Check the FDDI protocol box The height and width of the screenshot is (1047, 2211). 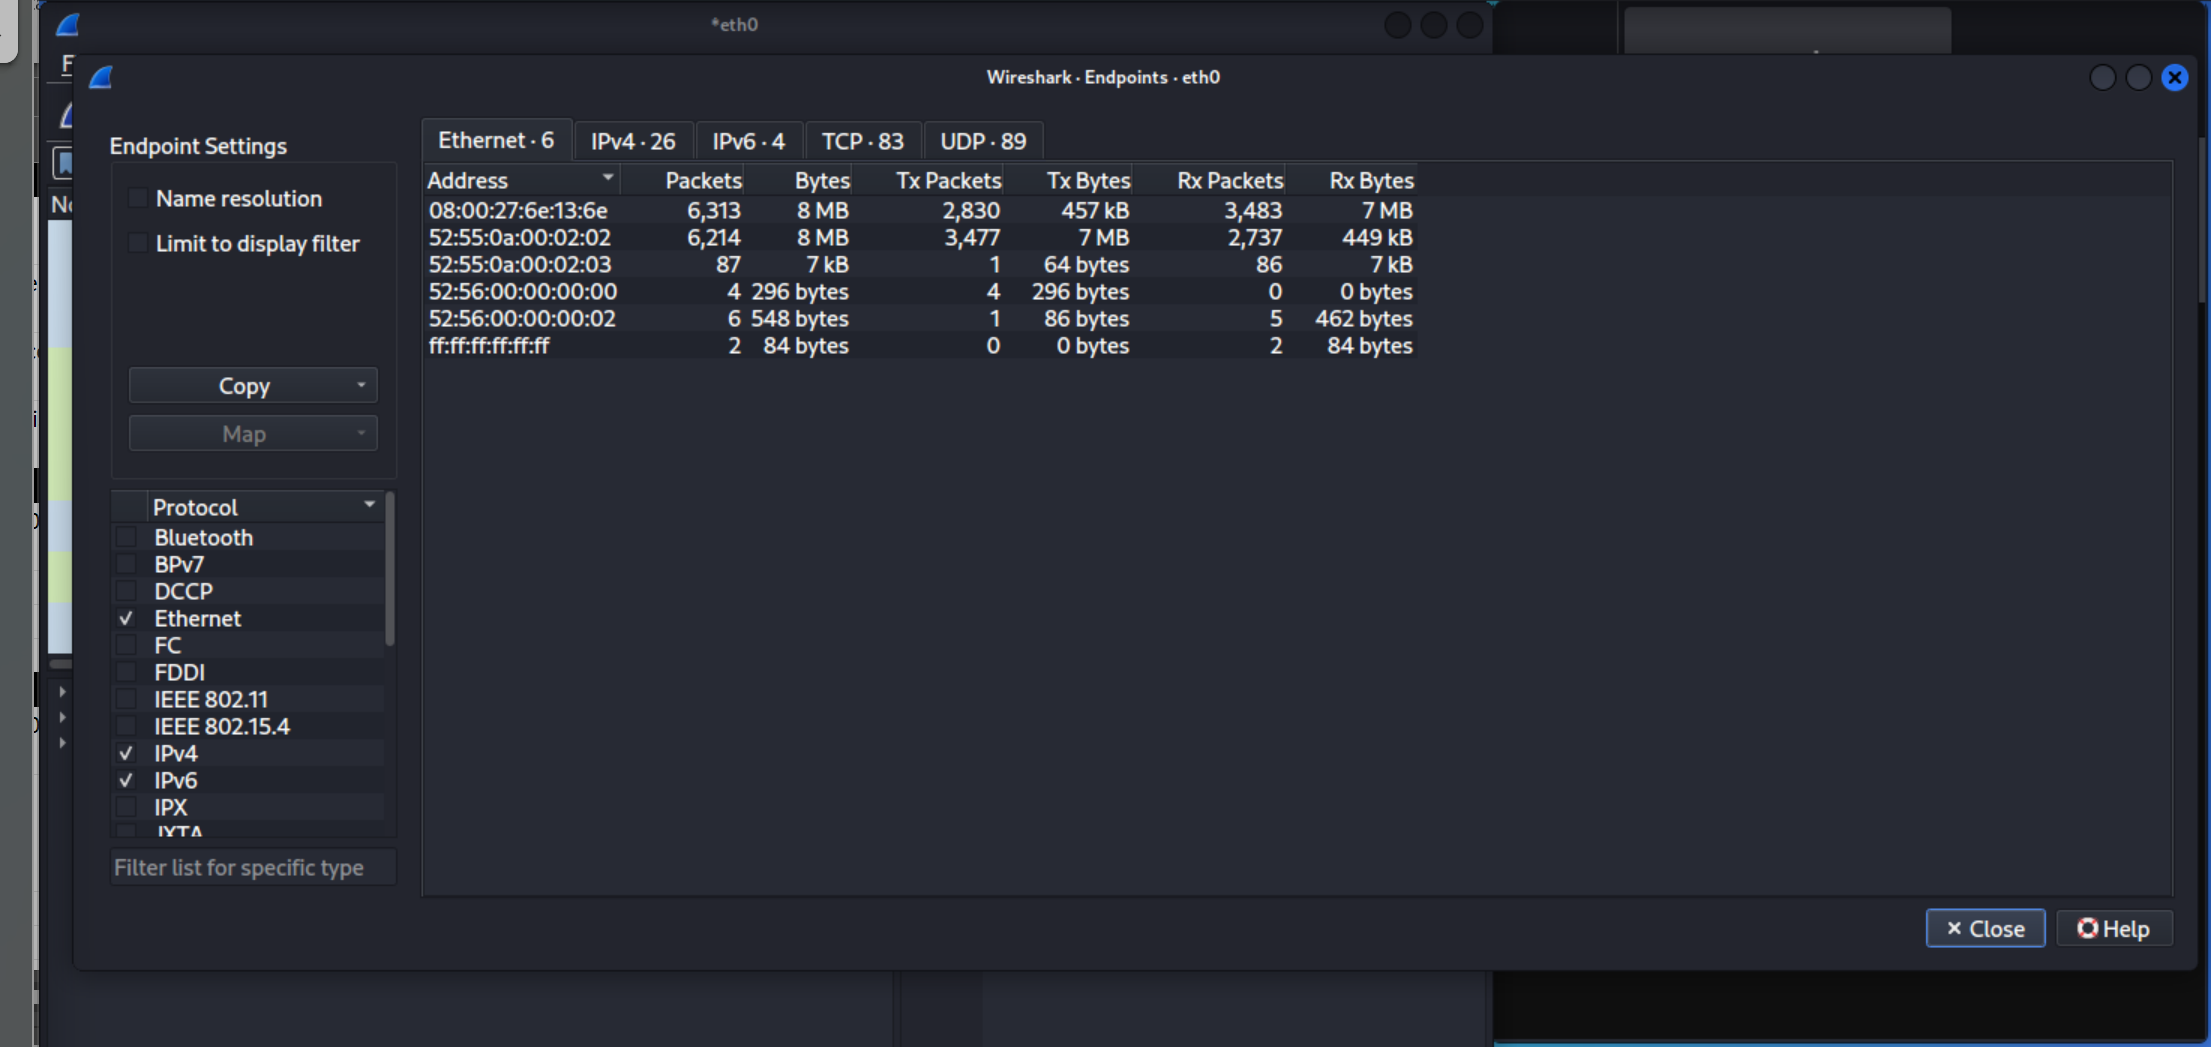click(127, 672)
